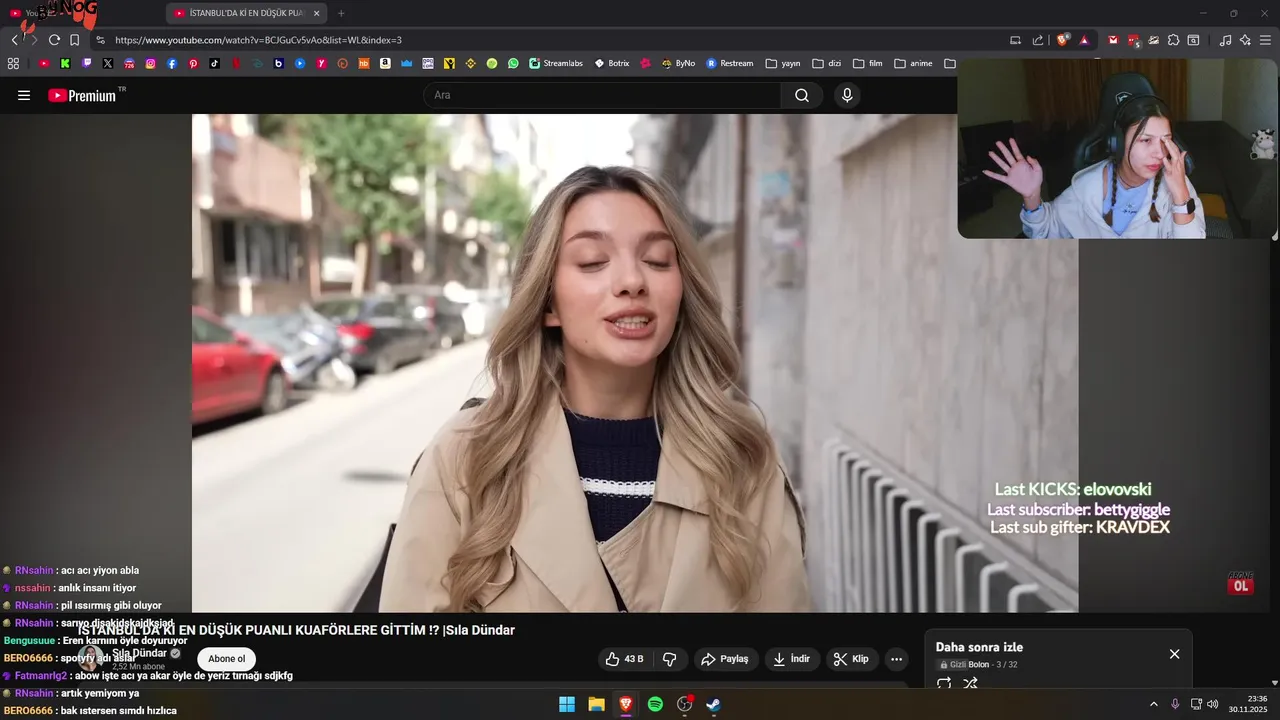The image size is (1280, 720).
Task: Toggle playlist shuffle in Daha sonra izle
Action: pyautogui.click(x=970, y=684)
